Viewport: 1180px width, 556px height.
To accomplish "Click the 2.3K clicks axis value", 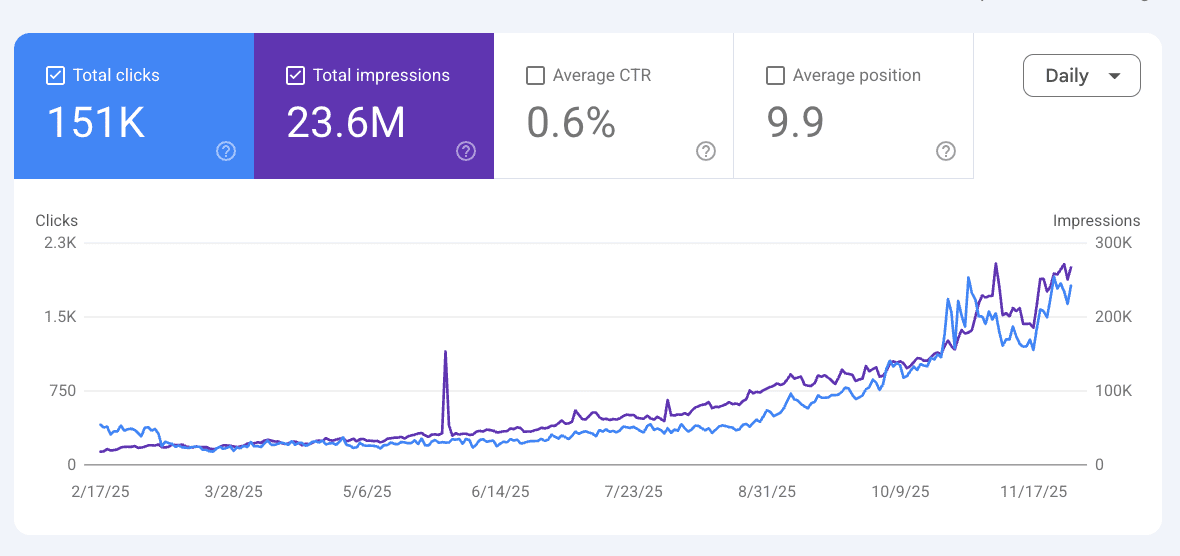I will pos(62,243).
